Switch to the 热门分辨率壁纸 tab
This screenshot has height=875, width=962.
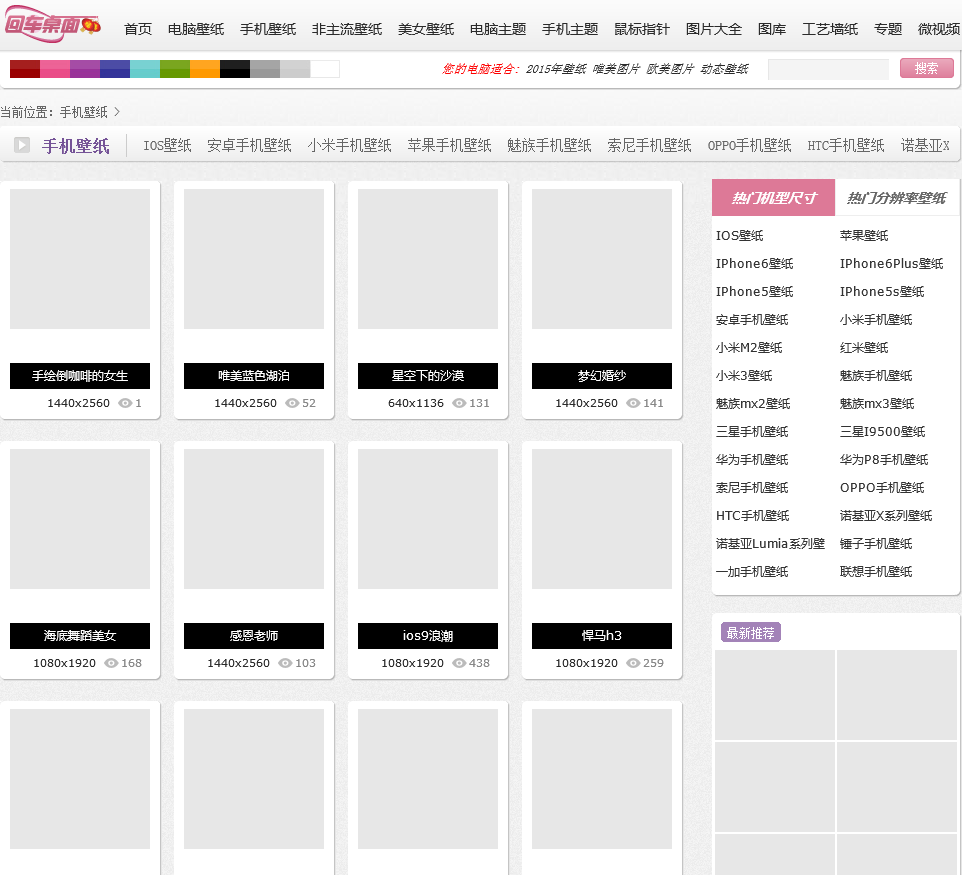point(896,198)
